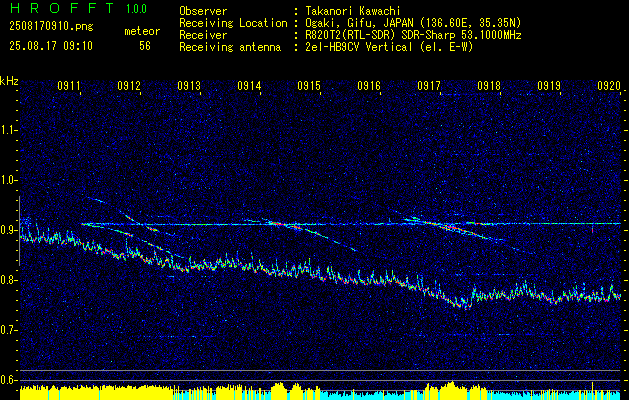Click the kHz axis unit label

pyautogui.click(x=9, y=81)
